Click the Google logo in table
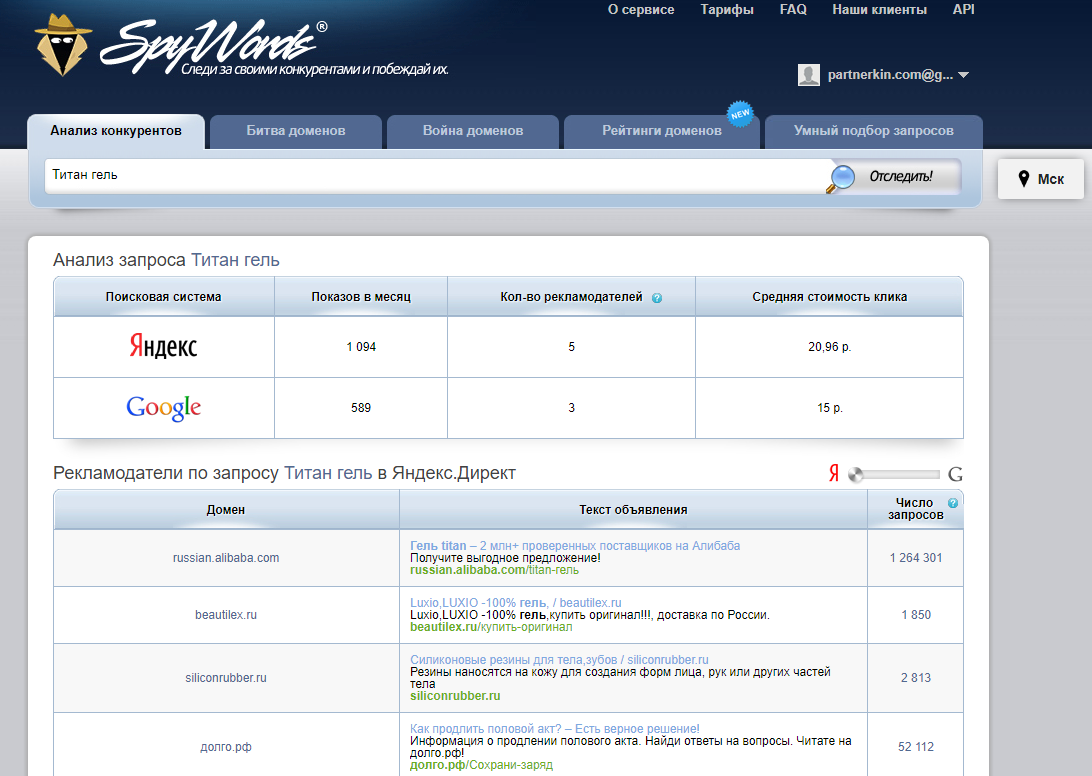The height and width of the screenshot is (776, 1092). coord(163,408)
